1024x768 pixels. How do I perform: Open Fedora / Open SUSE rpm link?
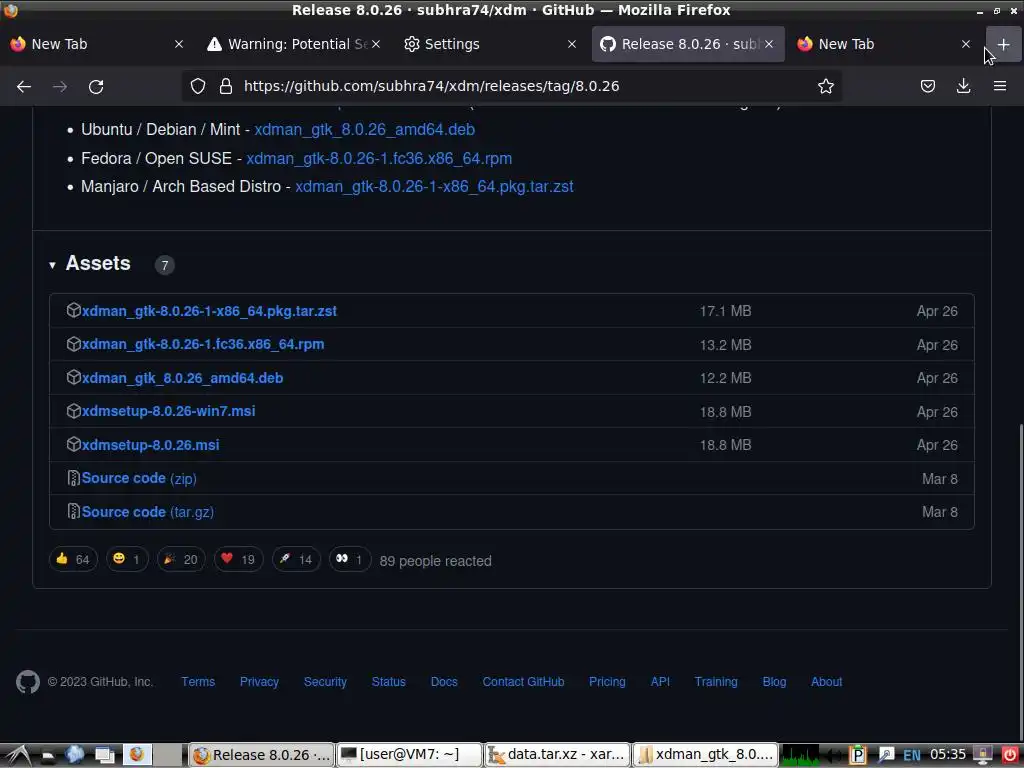379,159
